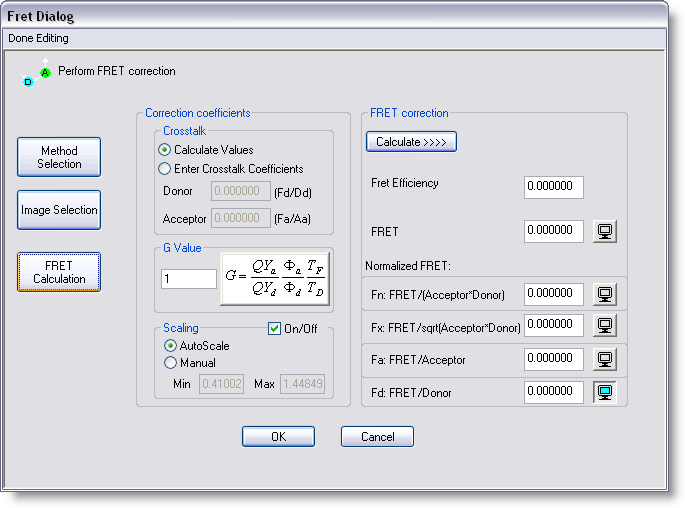Click the monitor icon next to FRET field
Screen dimensions: 685x508
click(605, 231)
